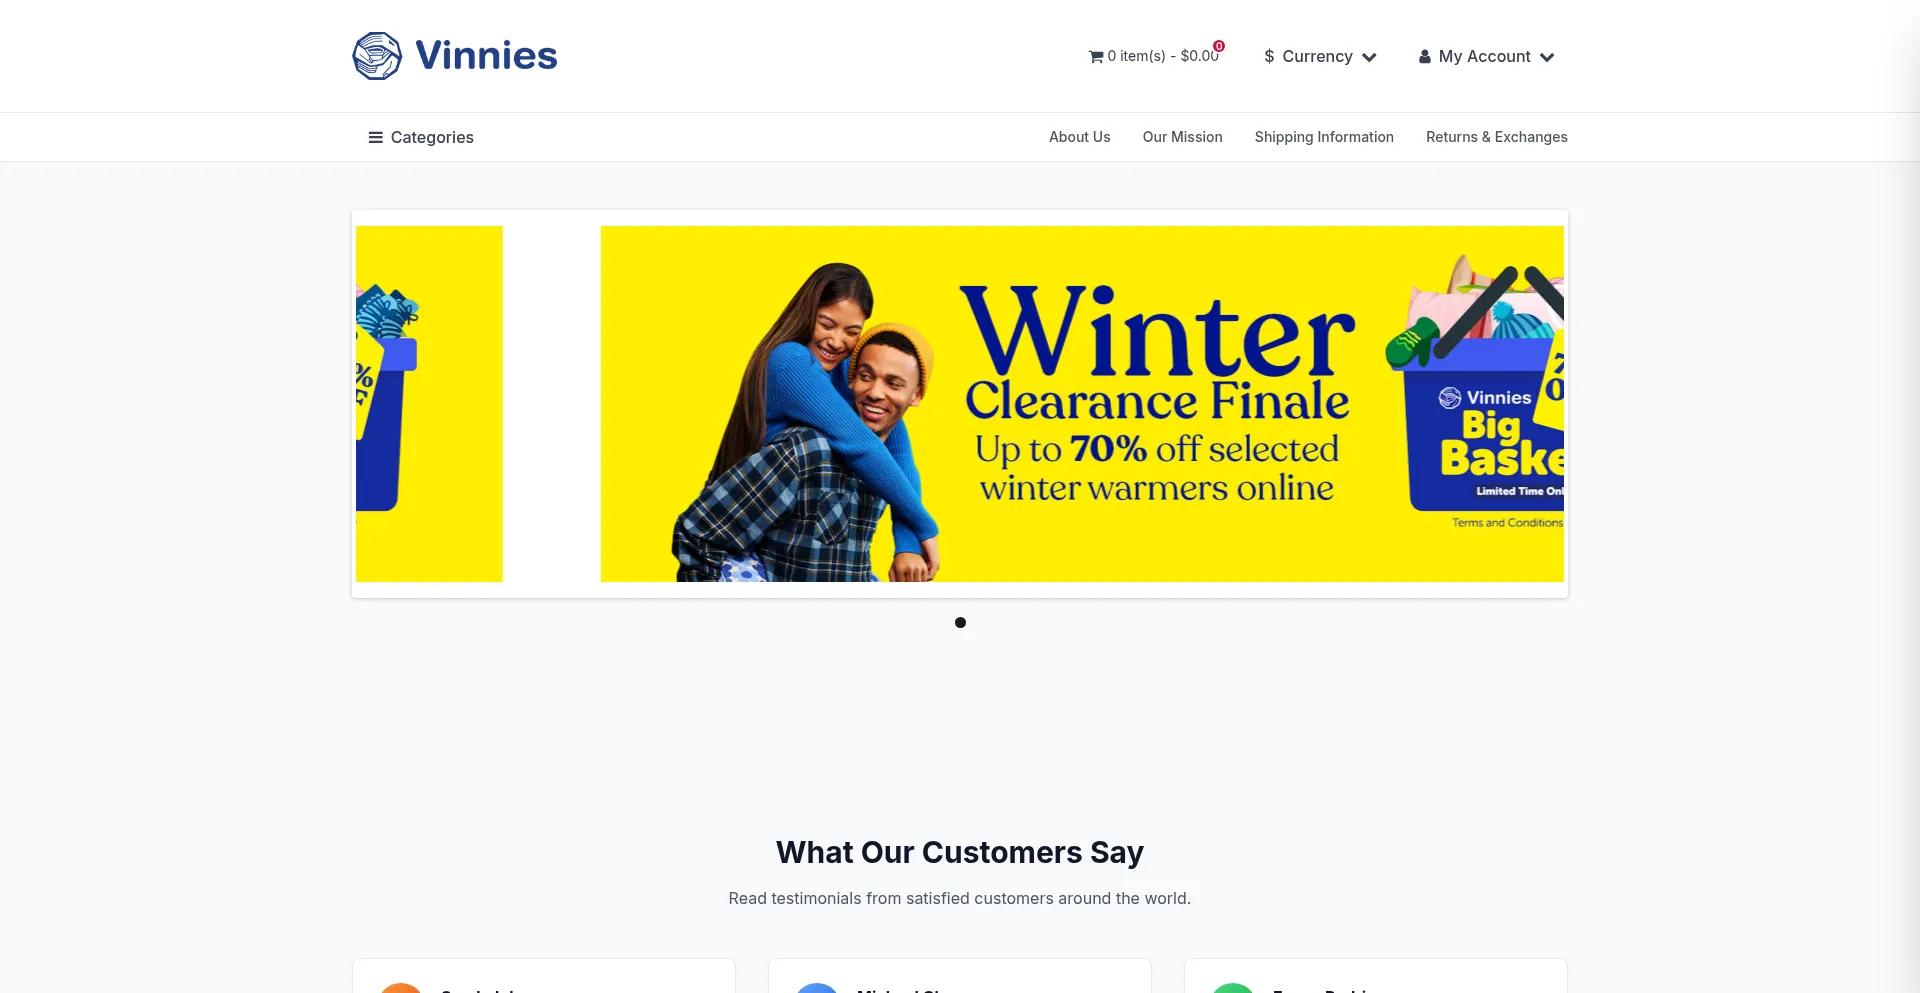
Task: Open the shopping cart icon
Action: (x=1096, y=57)
